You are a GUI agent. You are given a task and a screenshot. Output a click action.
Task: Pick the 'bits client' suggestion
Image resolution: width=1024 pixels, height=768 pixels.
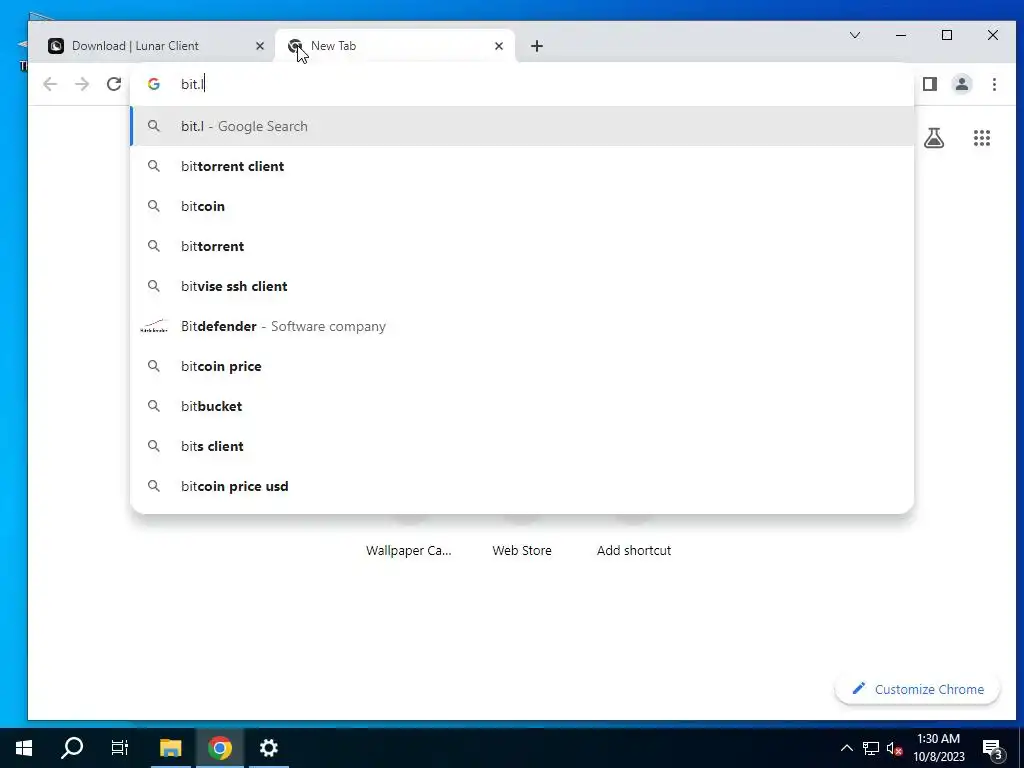click(522, 446)
